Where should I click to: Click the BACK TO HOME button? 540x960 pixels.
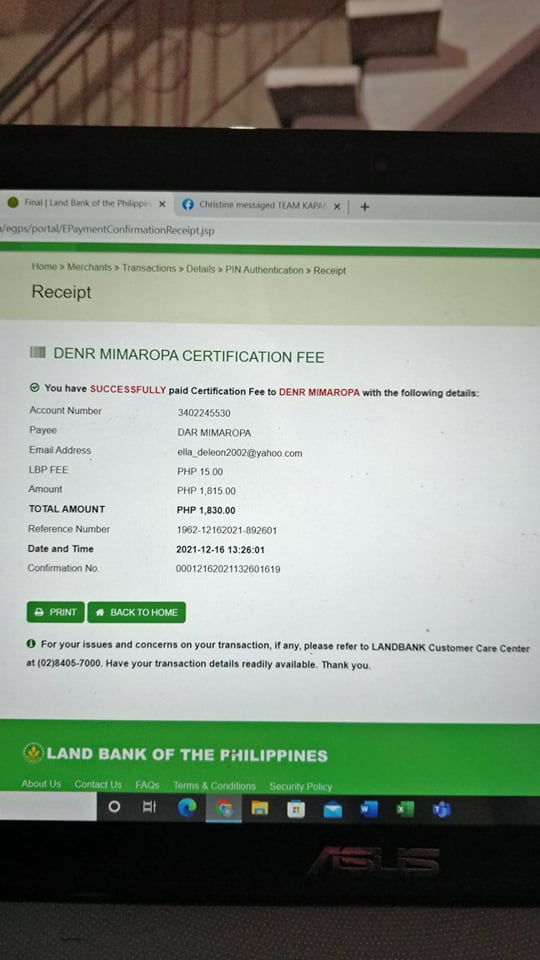pyautogui.click(x=137, y=612)
